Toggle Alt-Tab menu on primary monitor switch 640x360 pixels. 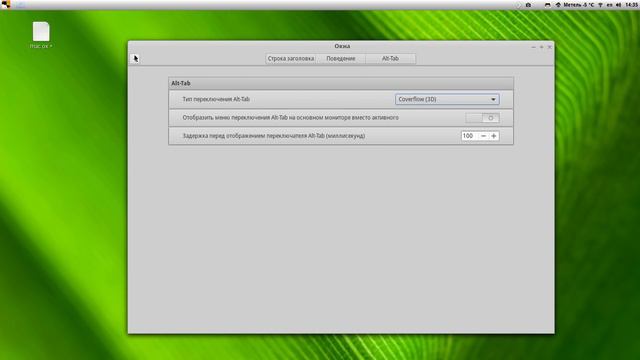click(482, 118)
